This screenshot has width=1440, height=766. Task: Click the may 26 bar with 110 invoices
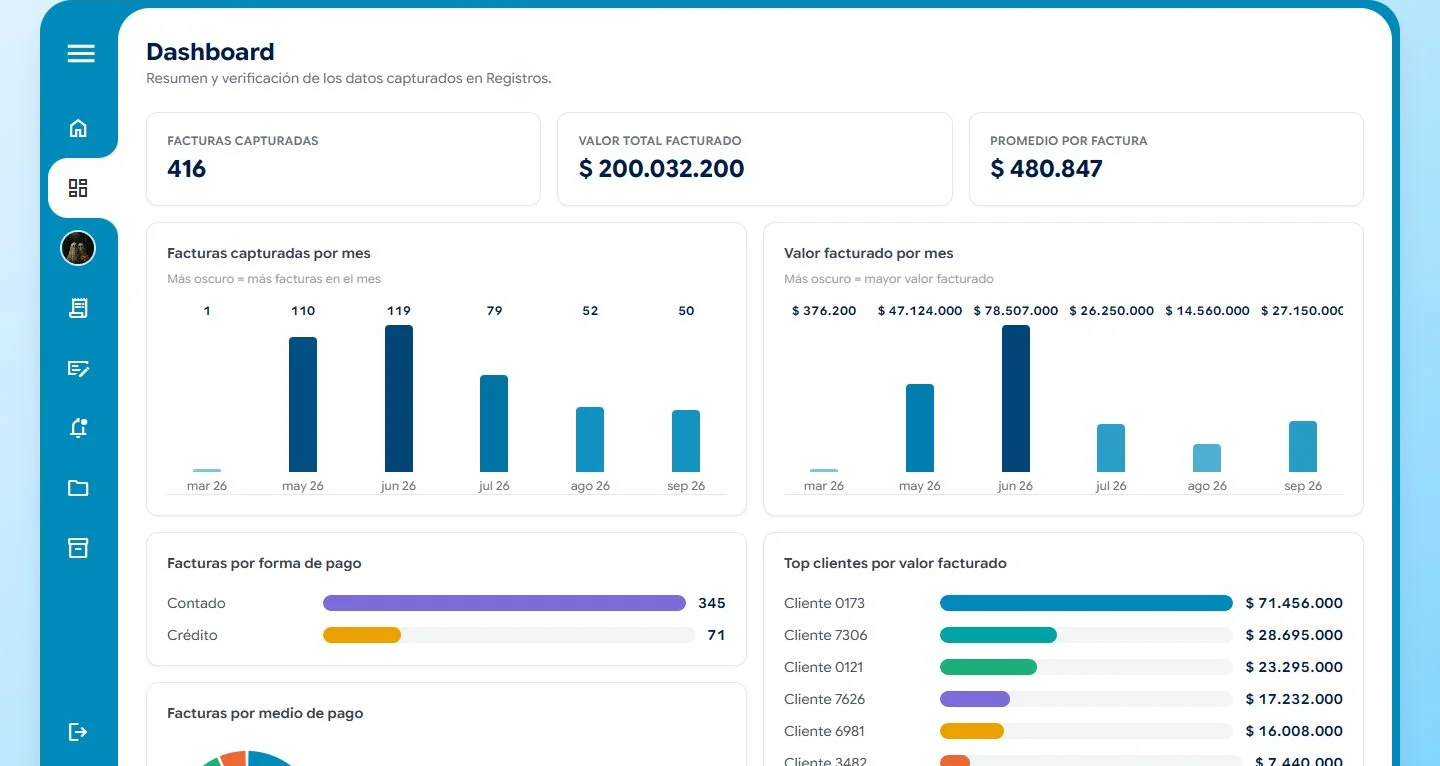(303, 404)
